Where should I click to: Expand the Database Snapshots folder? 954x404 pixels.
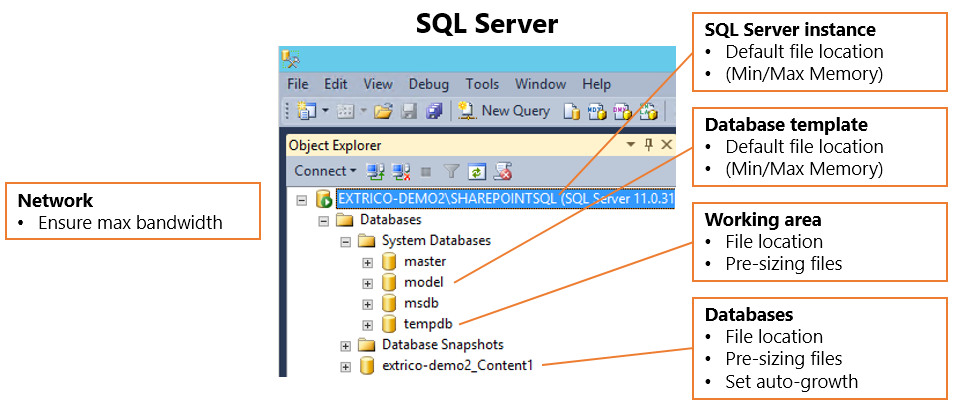346,345
